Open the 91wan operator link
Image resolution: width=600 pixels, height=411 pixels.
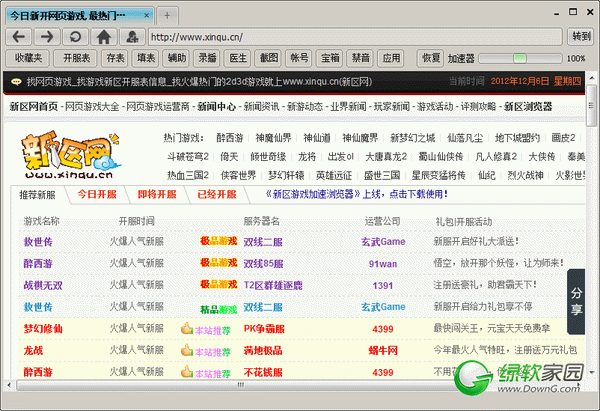tap(383, 264)
